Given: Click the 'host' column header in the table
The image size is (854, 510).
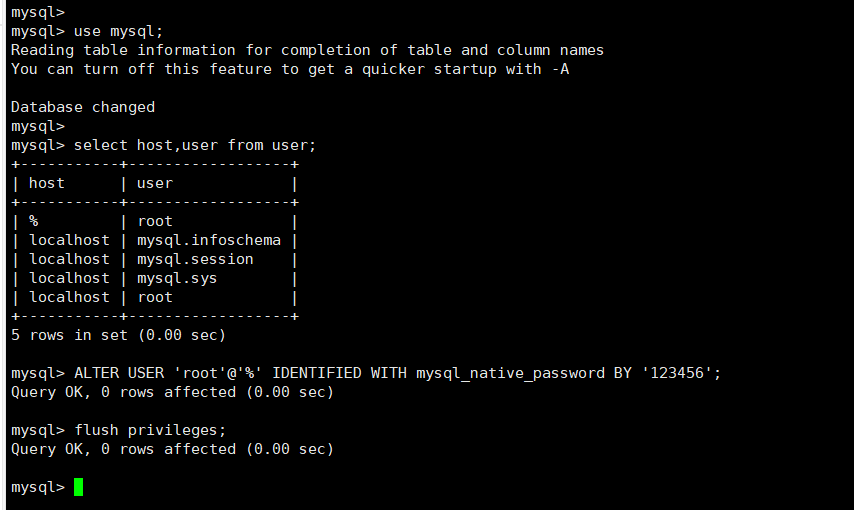Looking at the screenshot, I should pyautogui.click(x=47, y=183).
